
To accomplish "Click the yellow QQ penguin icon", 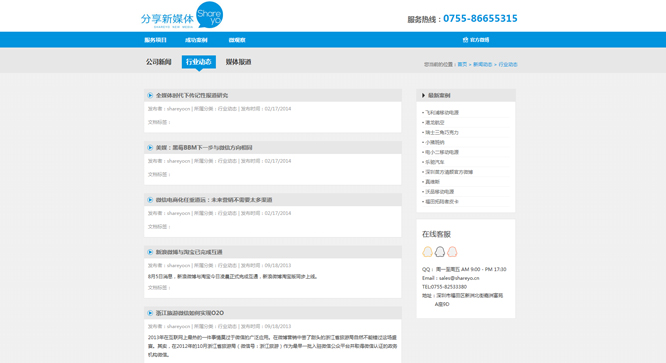I will click(427, 252).
